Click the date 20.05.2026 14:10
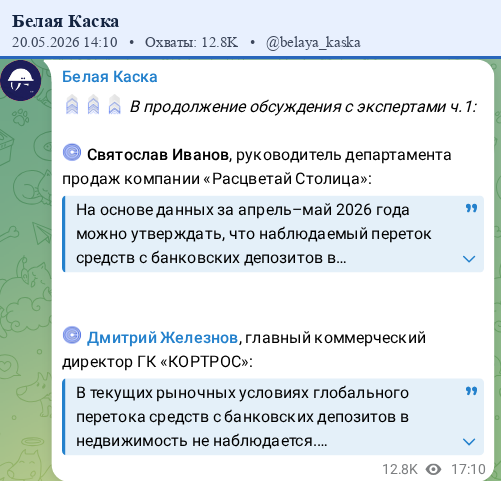501x481 pixels. (x=65, y=42)
